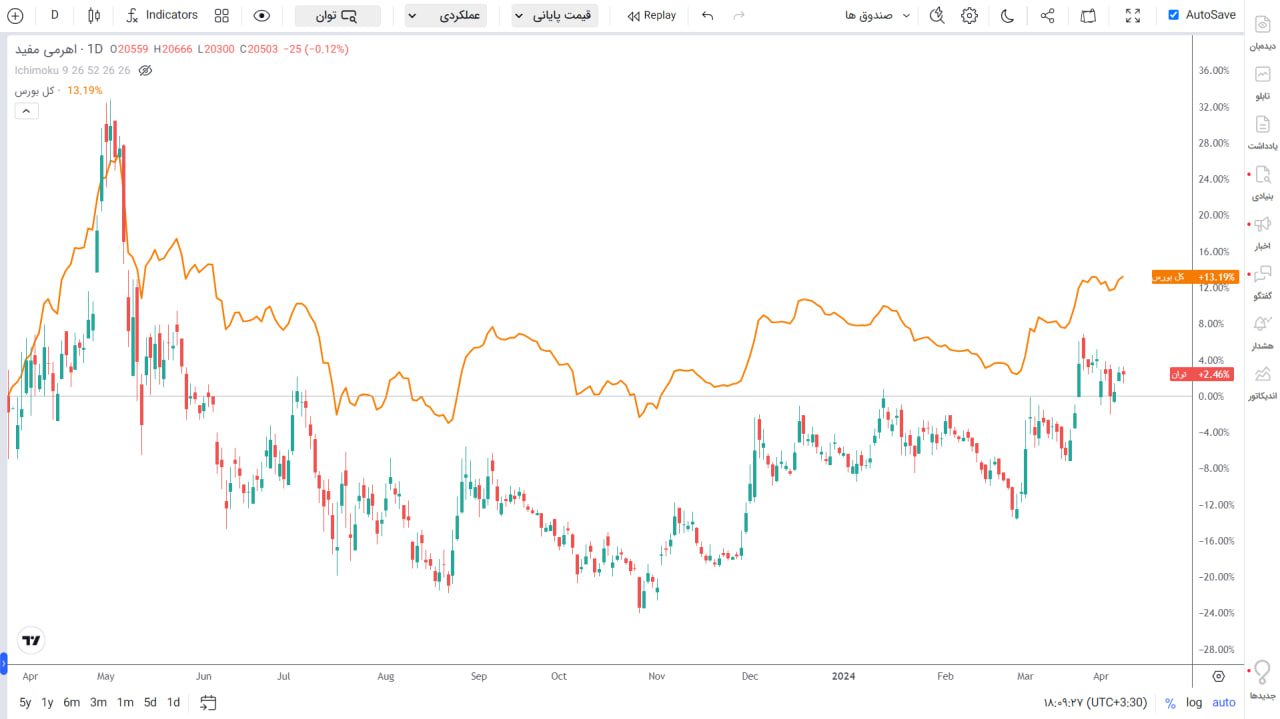Open the layout grid templates icon
This screenshot has height=719, width=1280.
click(222, 15)
